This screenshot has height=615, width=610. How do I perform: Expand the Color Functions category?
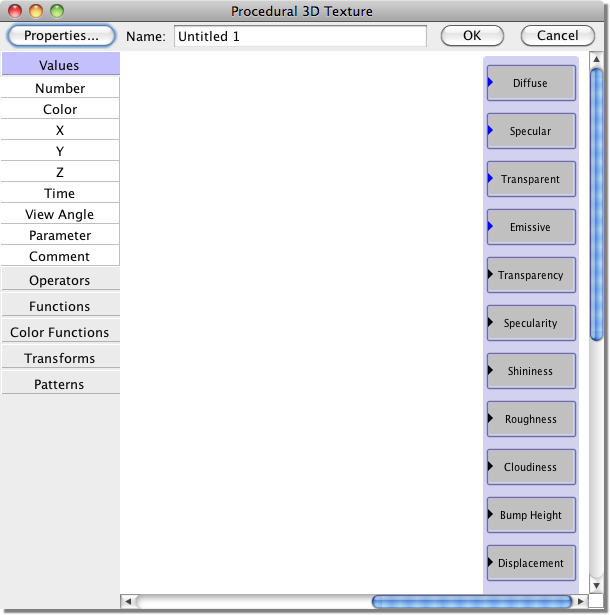60,331
